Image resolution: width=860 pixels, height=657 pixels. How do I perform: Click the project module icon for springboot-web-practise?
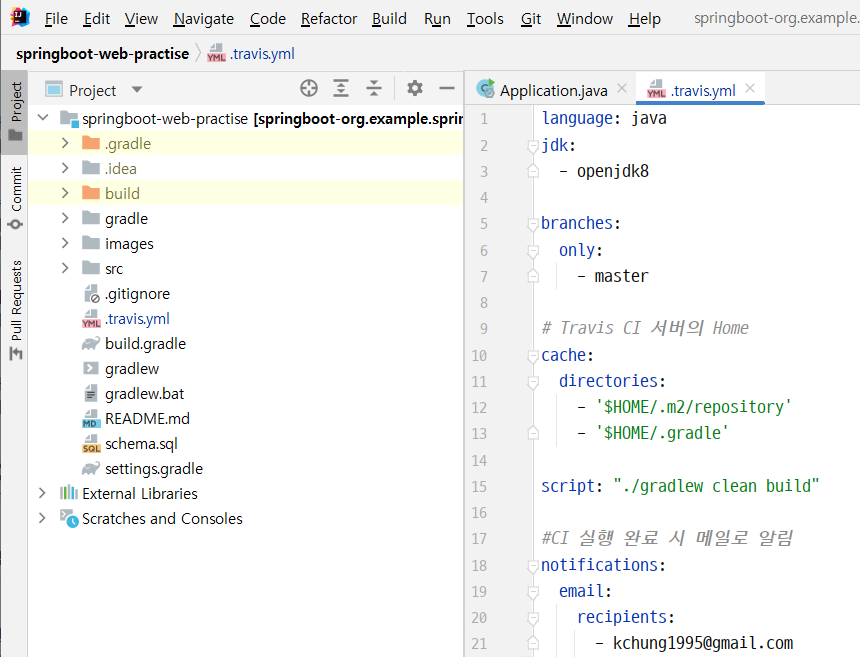coord(69,118)
